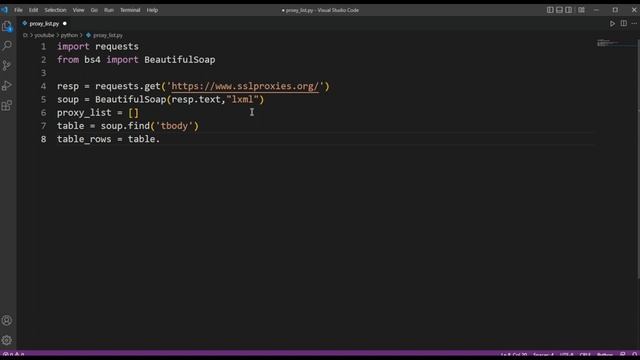
Task: Open the Run and Debug view
Action: point(7,86)
